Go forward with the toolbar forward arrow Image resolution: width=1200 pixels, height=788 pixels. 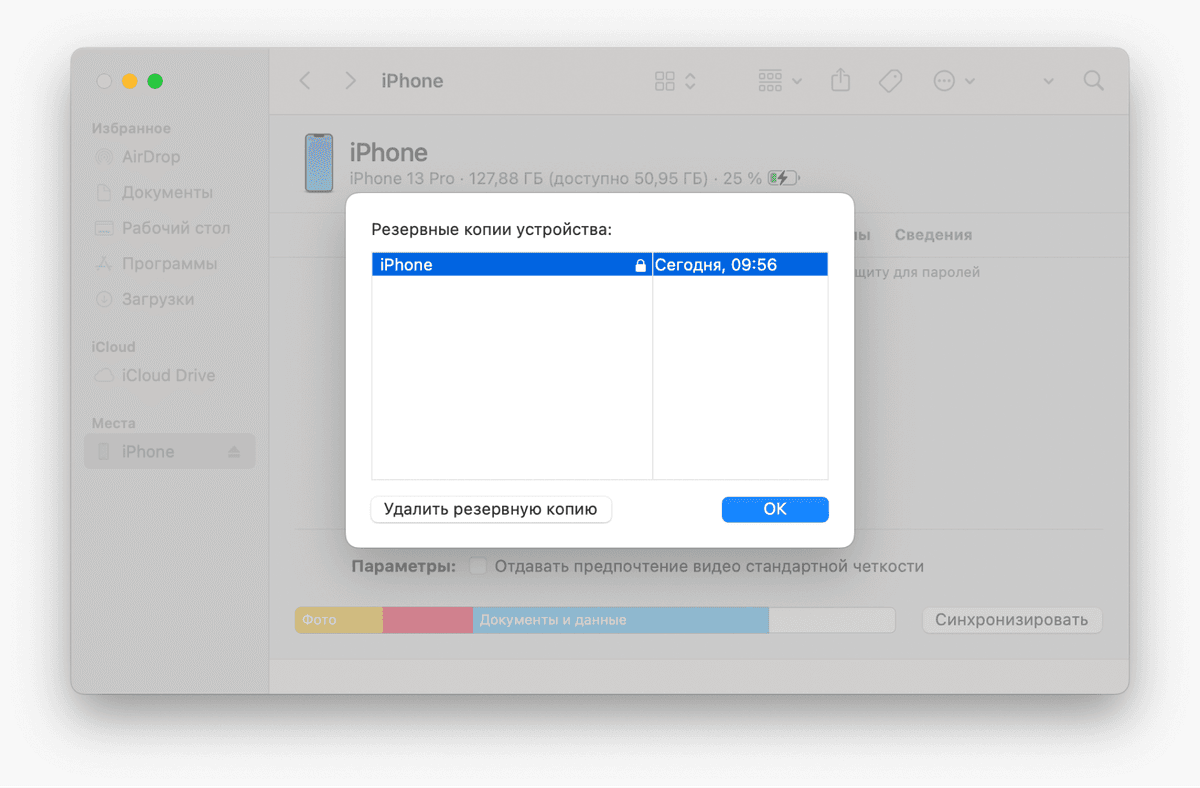(x=350, y=81)
